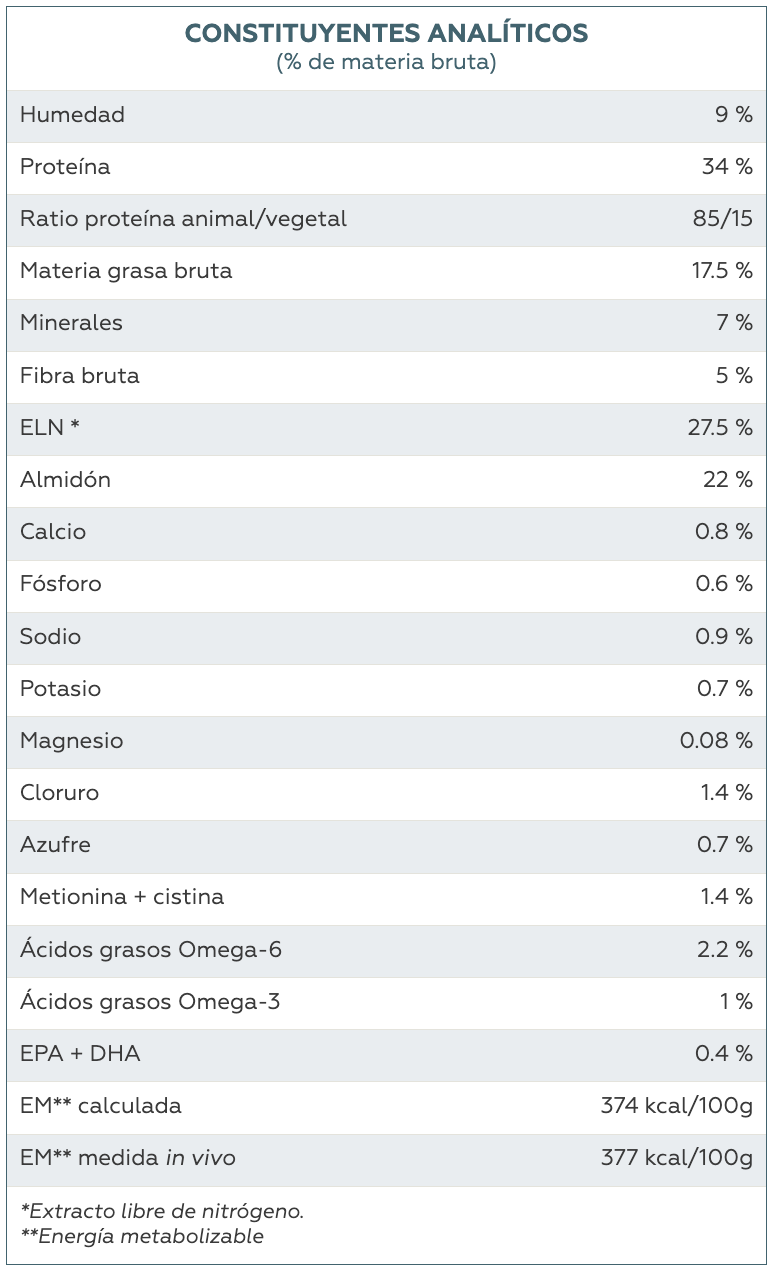Screen dimensions: 772x1272
Task: Click the Materia grasa bruta label
Action: point(126,271)
